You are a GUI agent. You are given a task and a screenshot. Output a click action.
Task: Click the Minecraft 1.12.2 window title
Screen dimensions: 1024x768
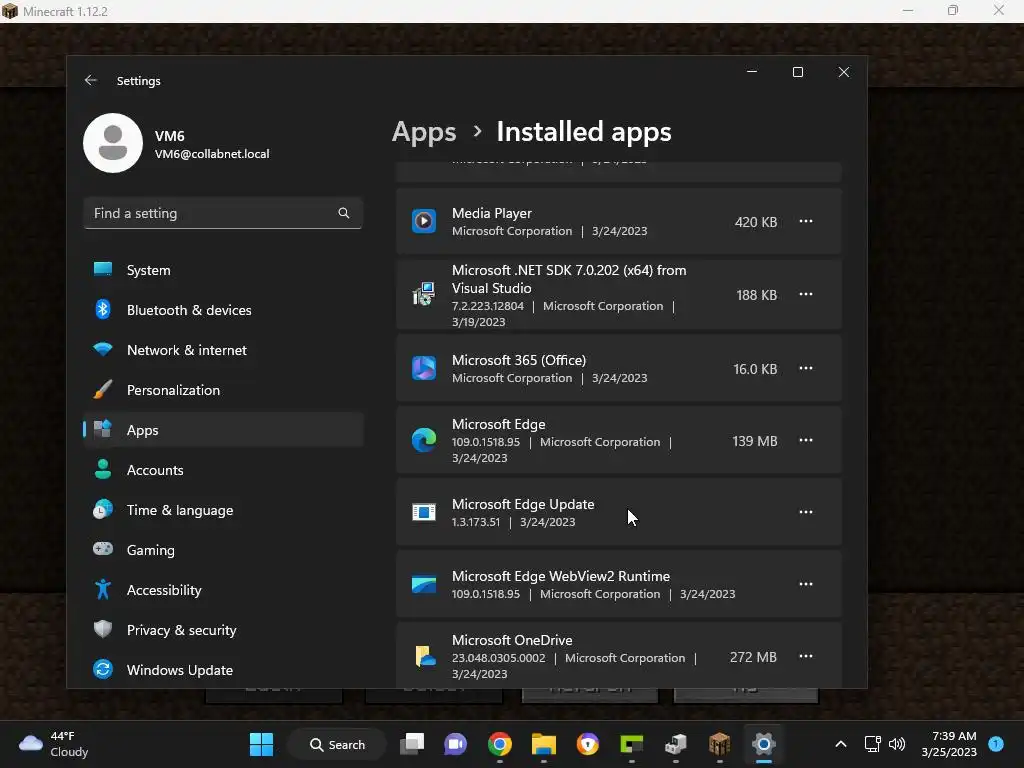[x=65, y=11]
